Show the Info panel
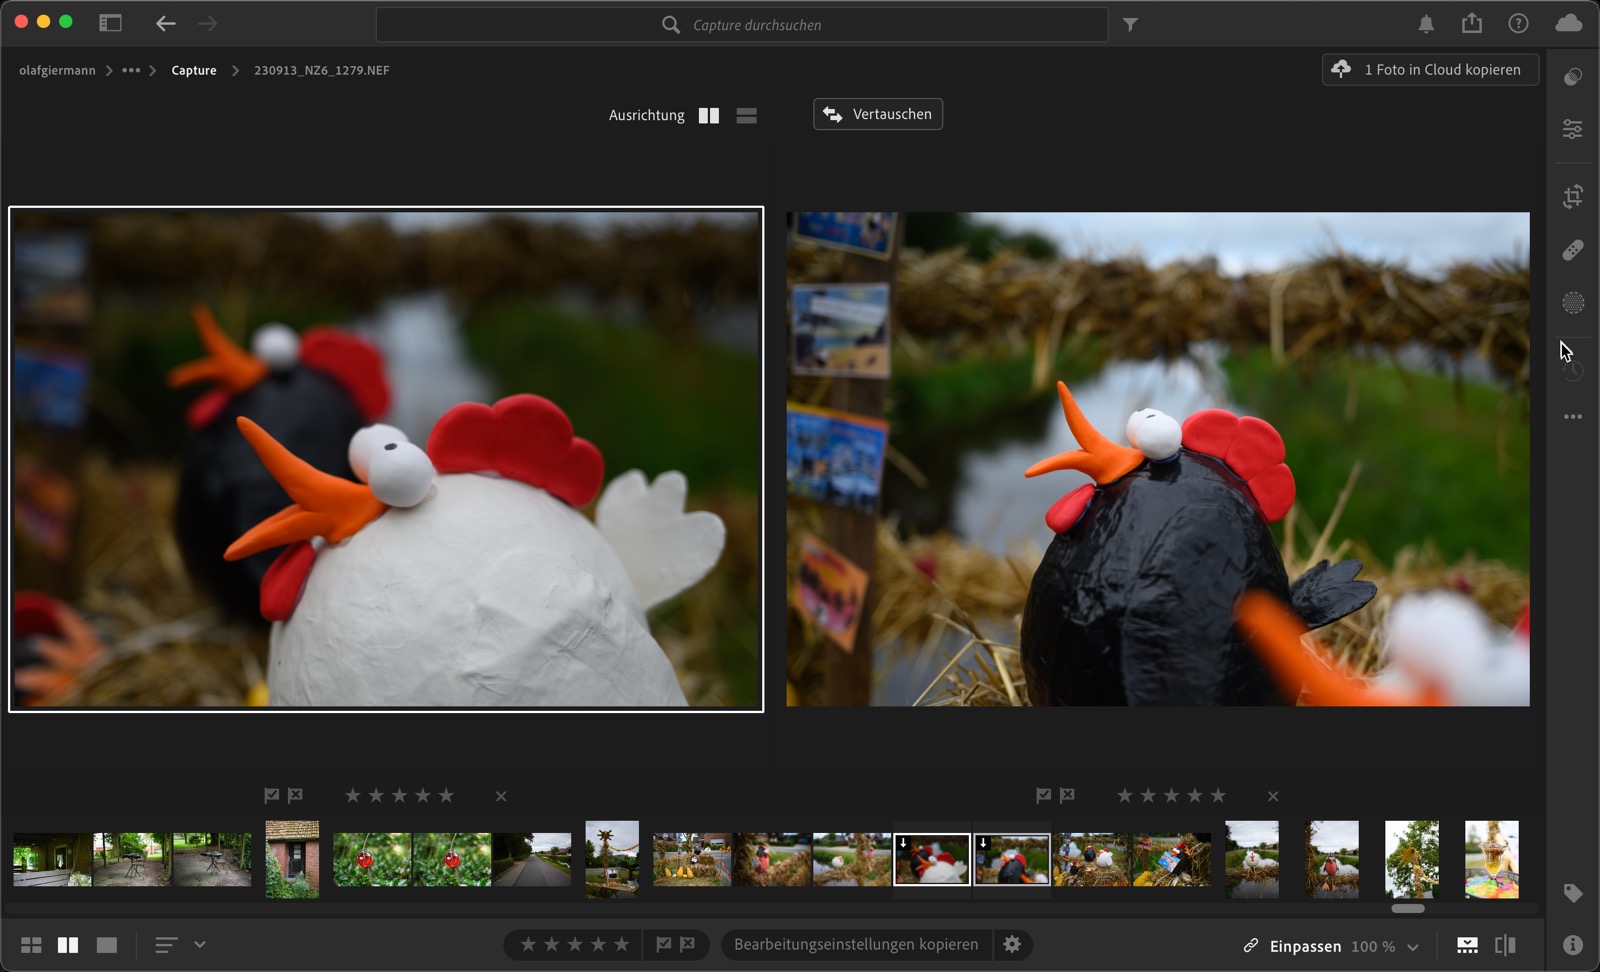Screen dimensions: 1600x972 (x=1573, y=945)
